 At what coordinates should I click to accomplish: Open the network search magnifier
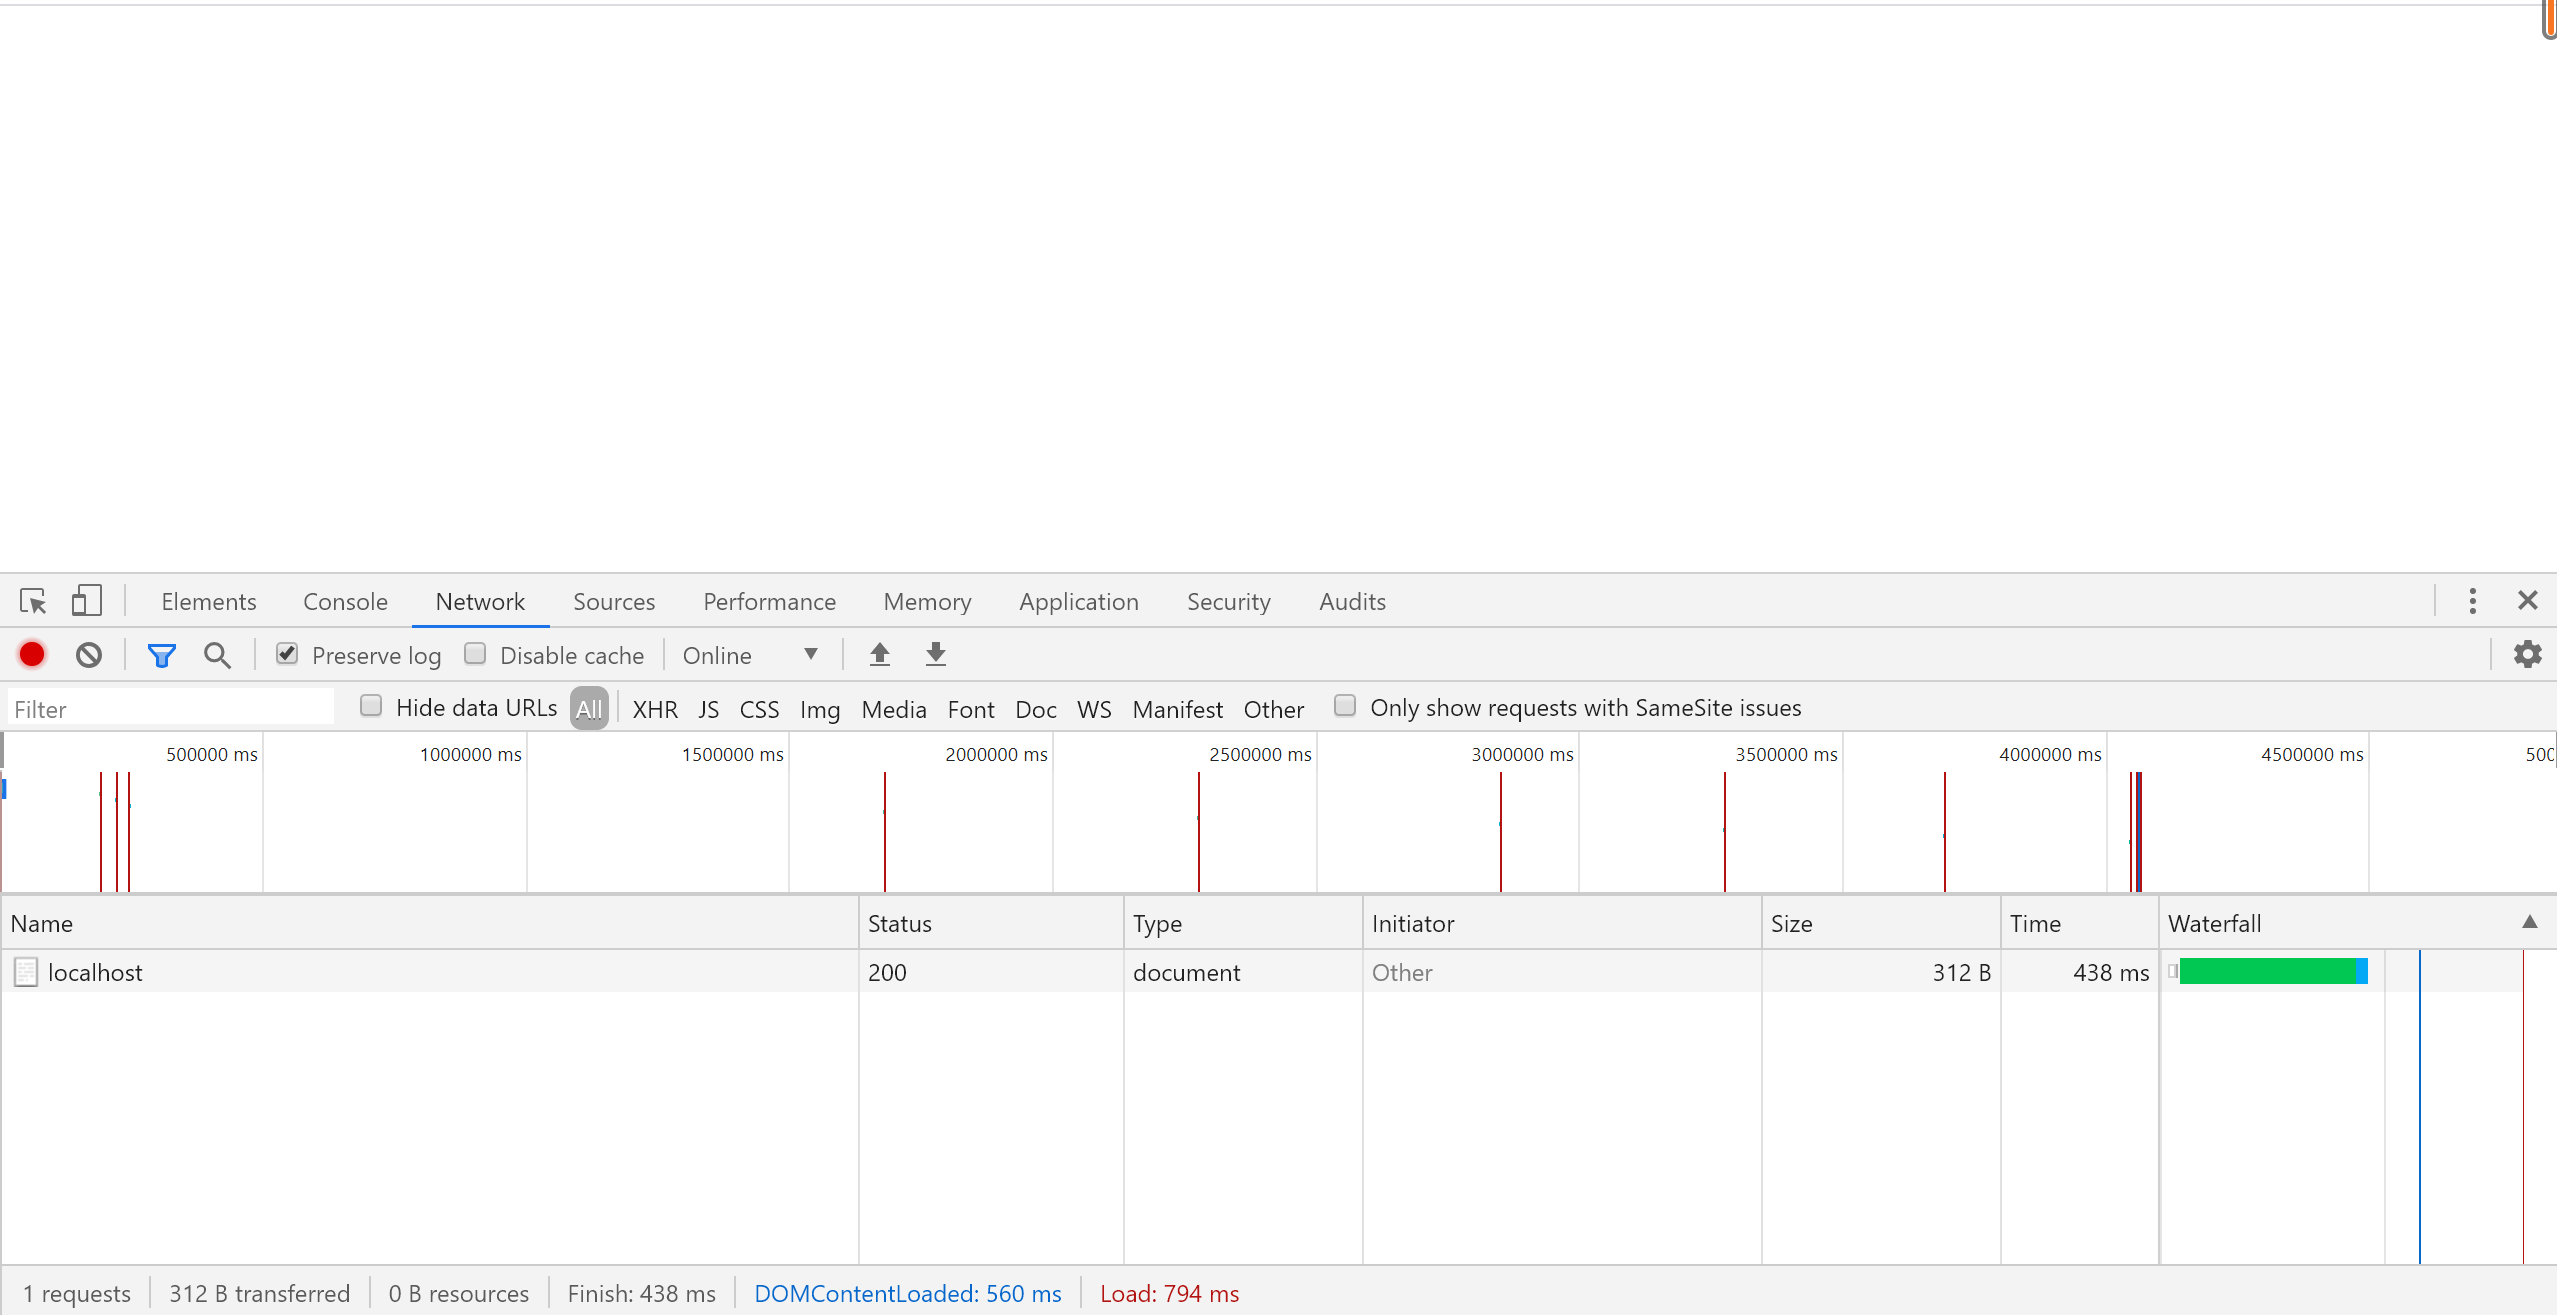(x=217, y=655)
